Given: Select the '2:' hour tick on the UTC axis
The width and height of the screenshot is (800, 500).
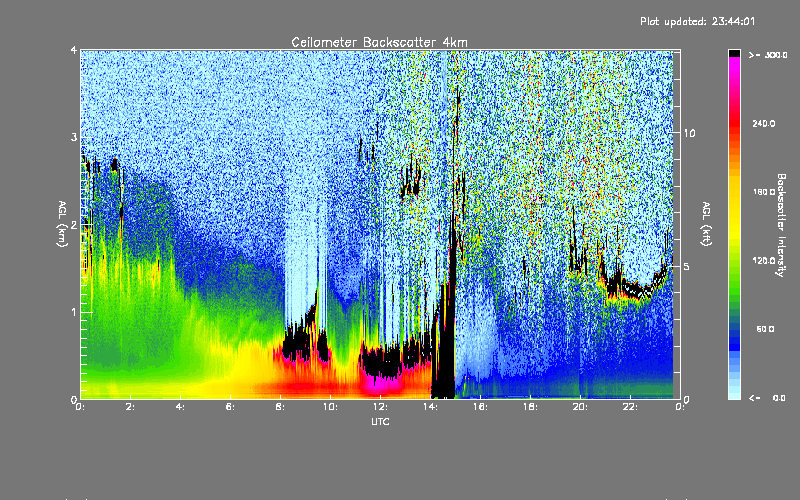Looking at the screenshot, I should [130, 407].
